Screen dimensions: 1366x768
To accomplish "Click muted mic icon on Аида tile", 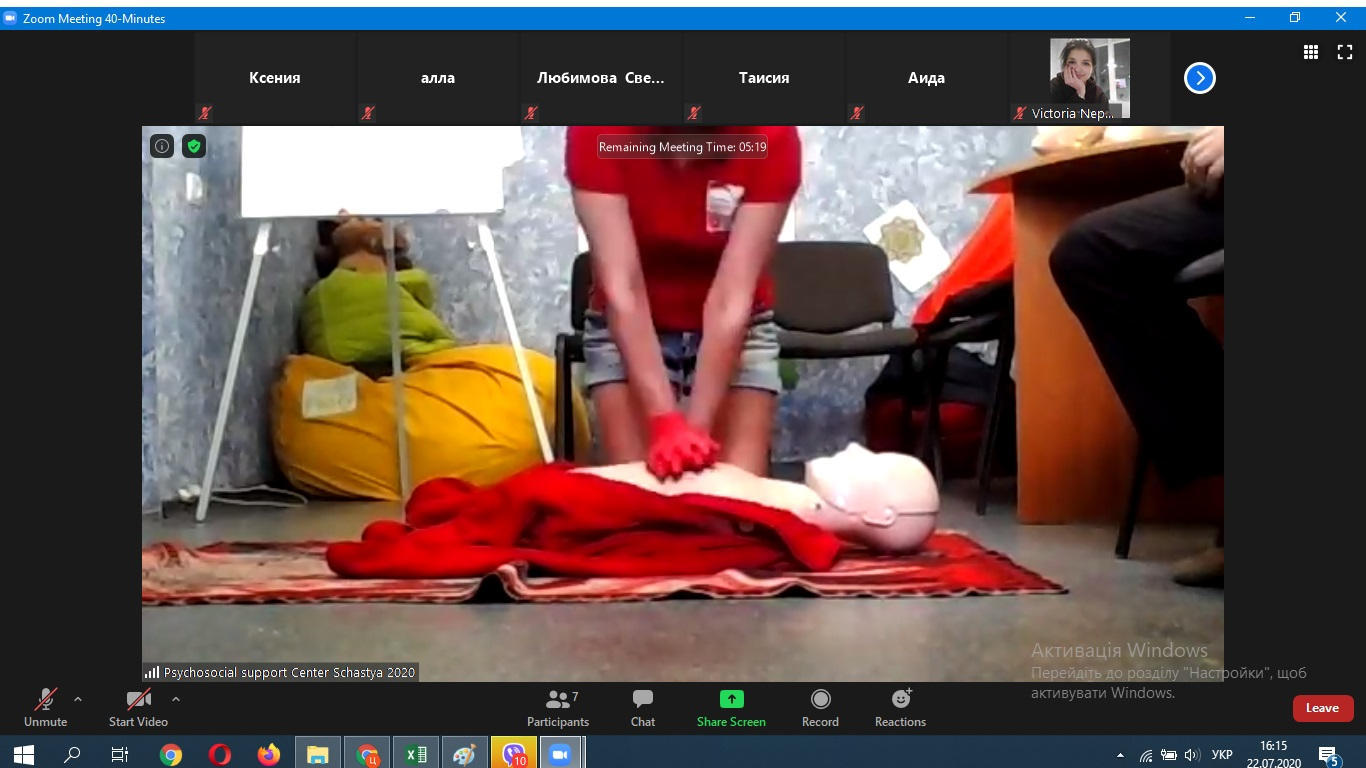I will coord(857,113).
